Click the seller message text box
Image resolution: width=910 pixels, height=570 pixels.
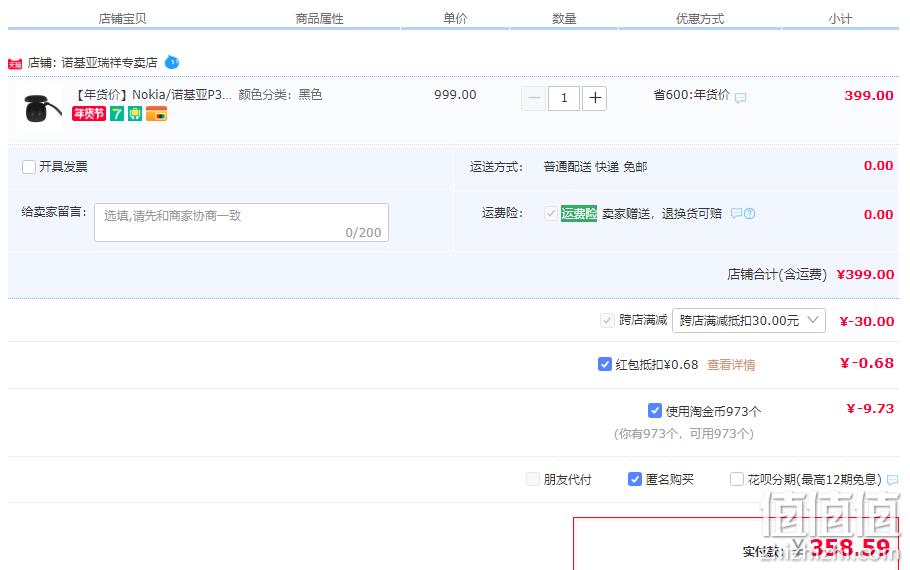click(x=241, y=222)
